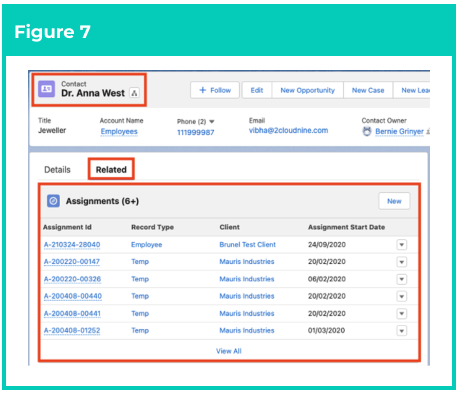This screenshot has height=394, width=458.
Task: Click the date 24/09/2020
Action: click(327, 245)
